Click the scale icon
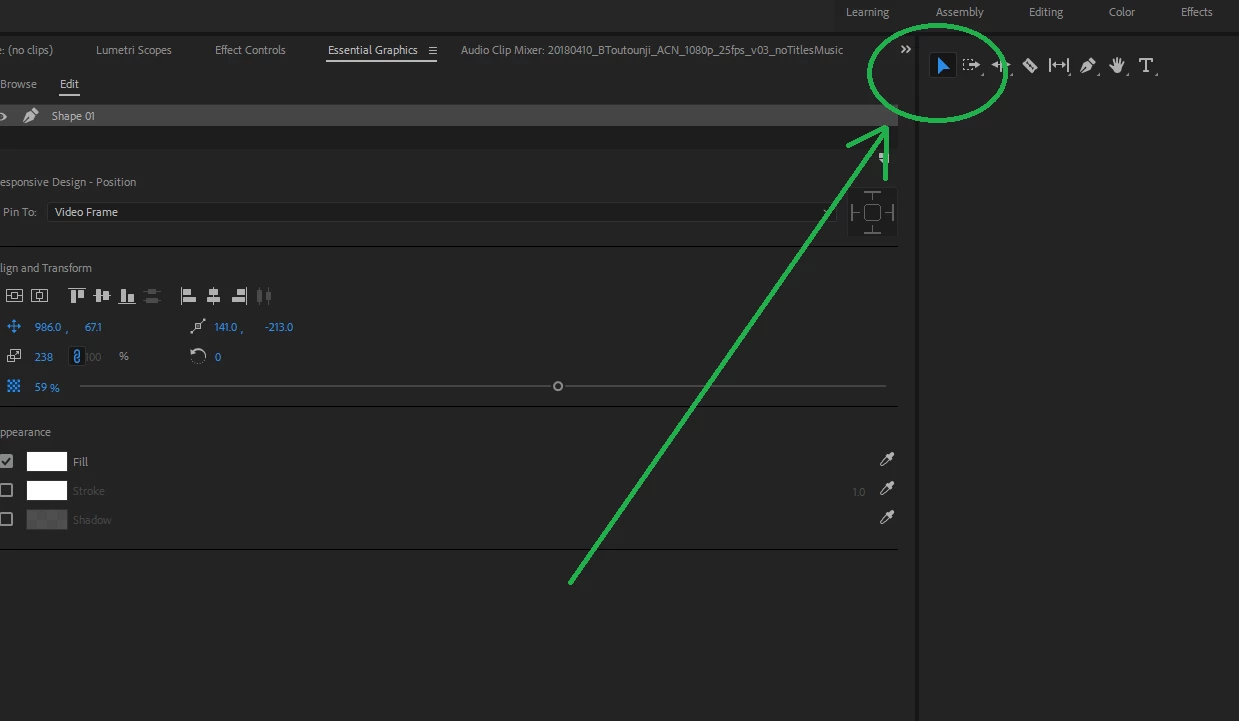The width and height of the screenshot is (1239, 721). 14,356
